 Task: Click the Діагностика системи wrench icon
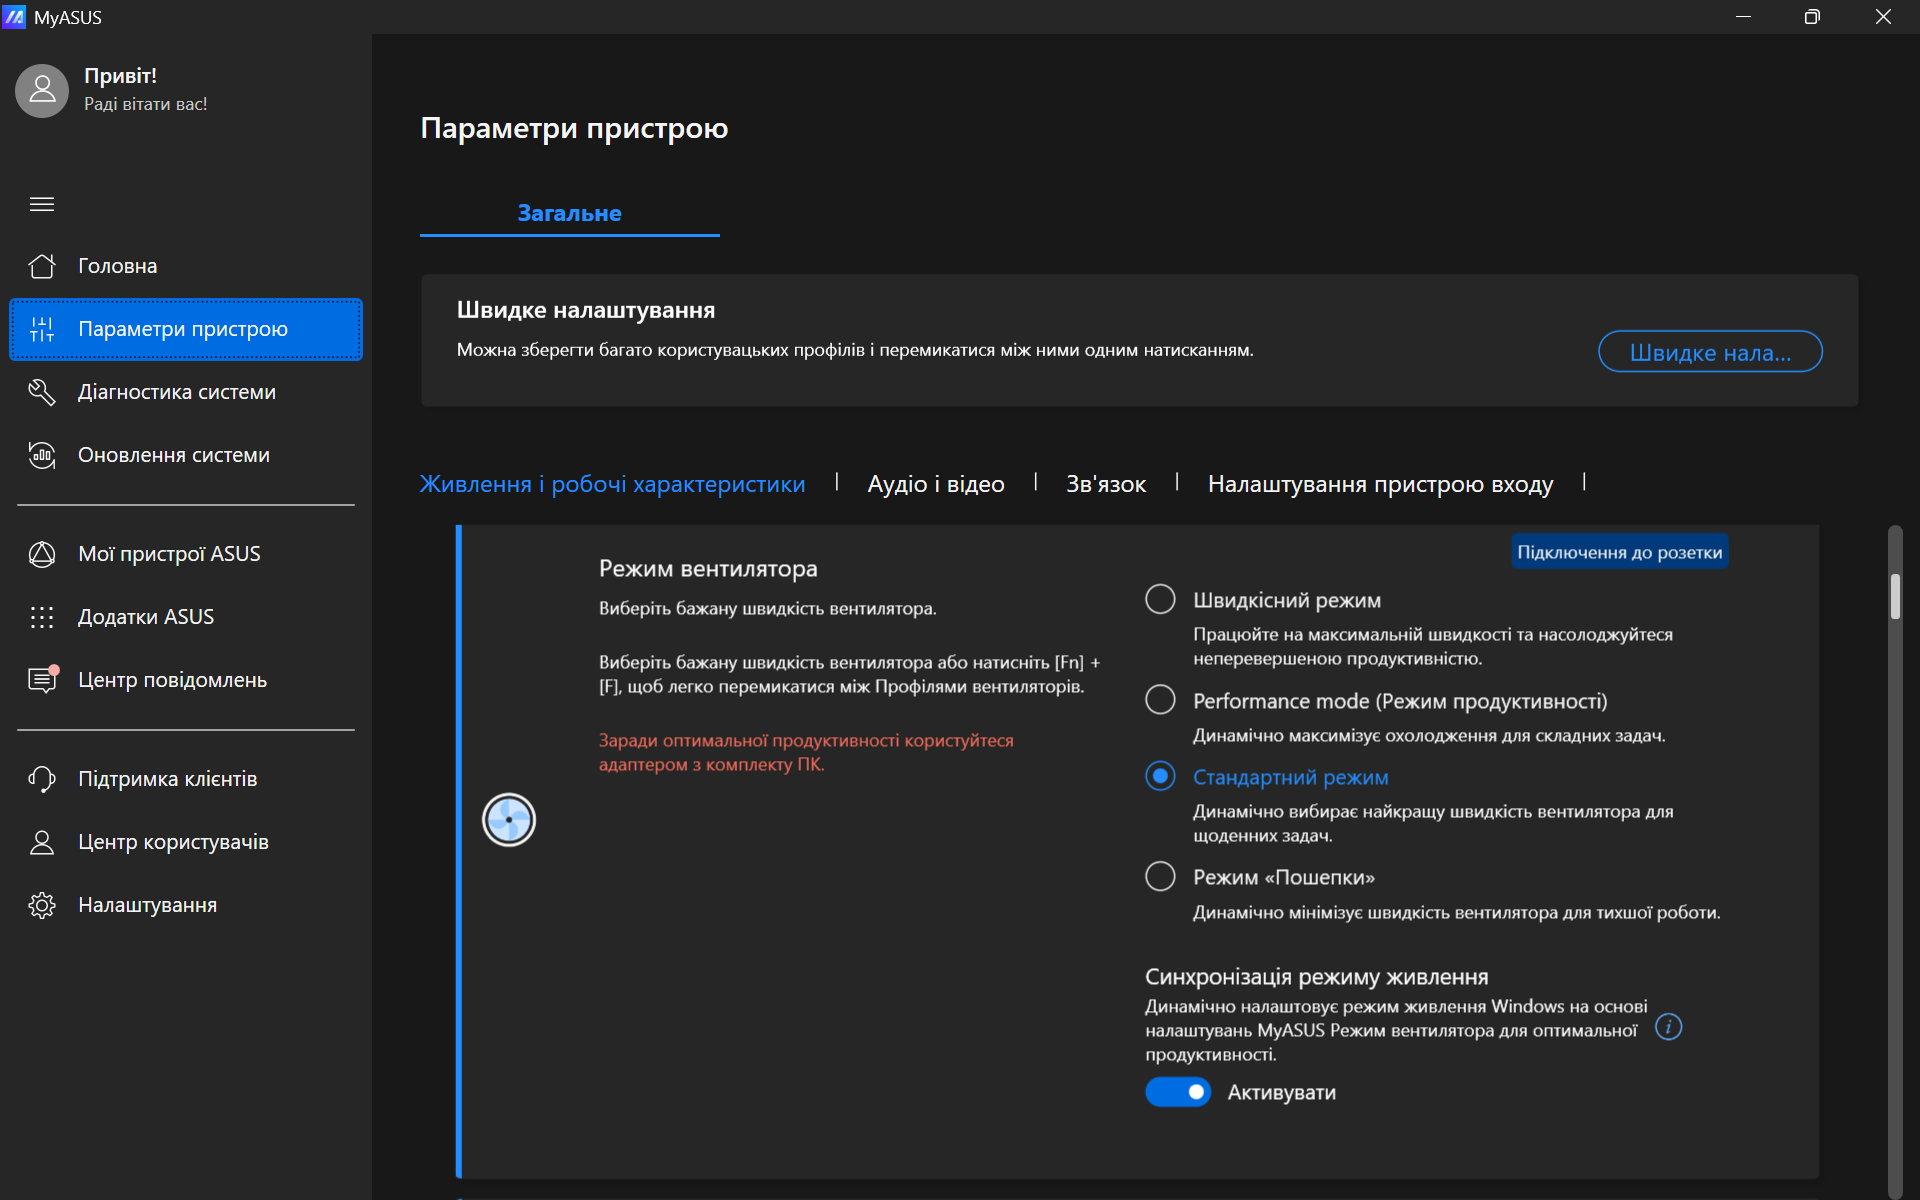tap(42, 392)
